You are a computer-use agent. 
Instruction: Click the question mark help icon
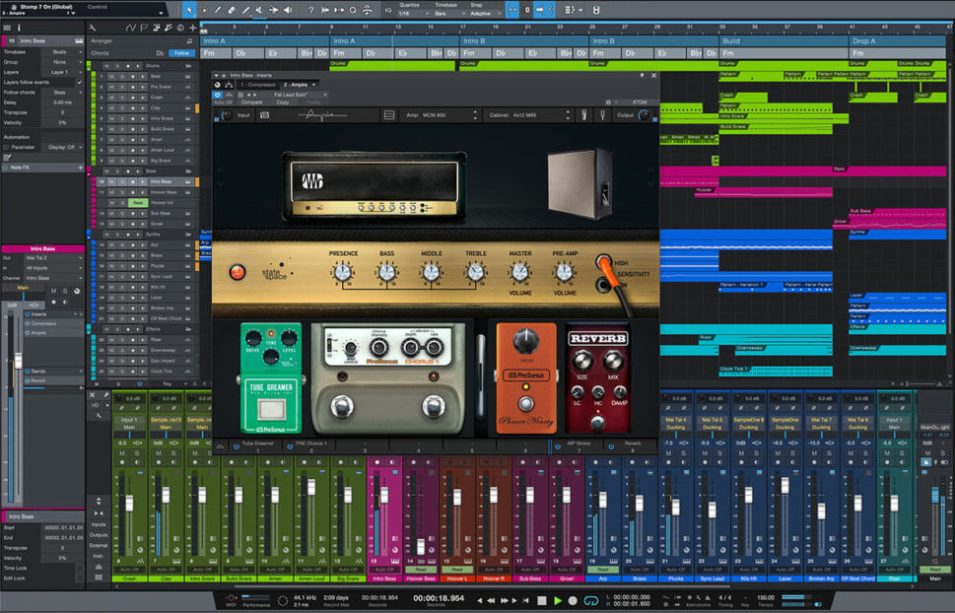[311, 10]
